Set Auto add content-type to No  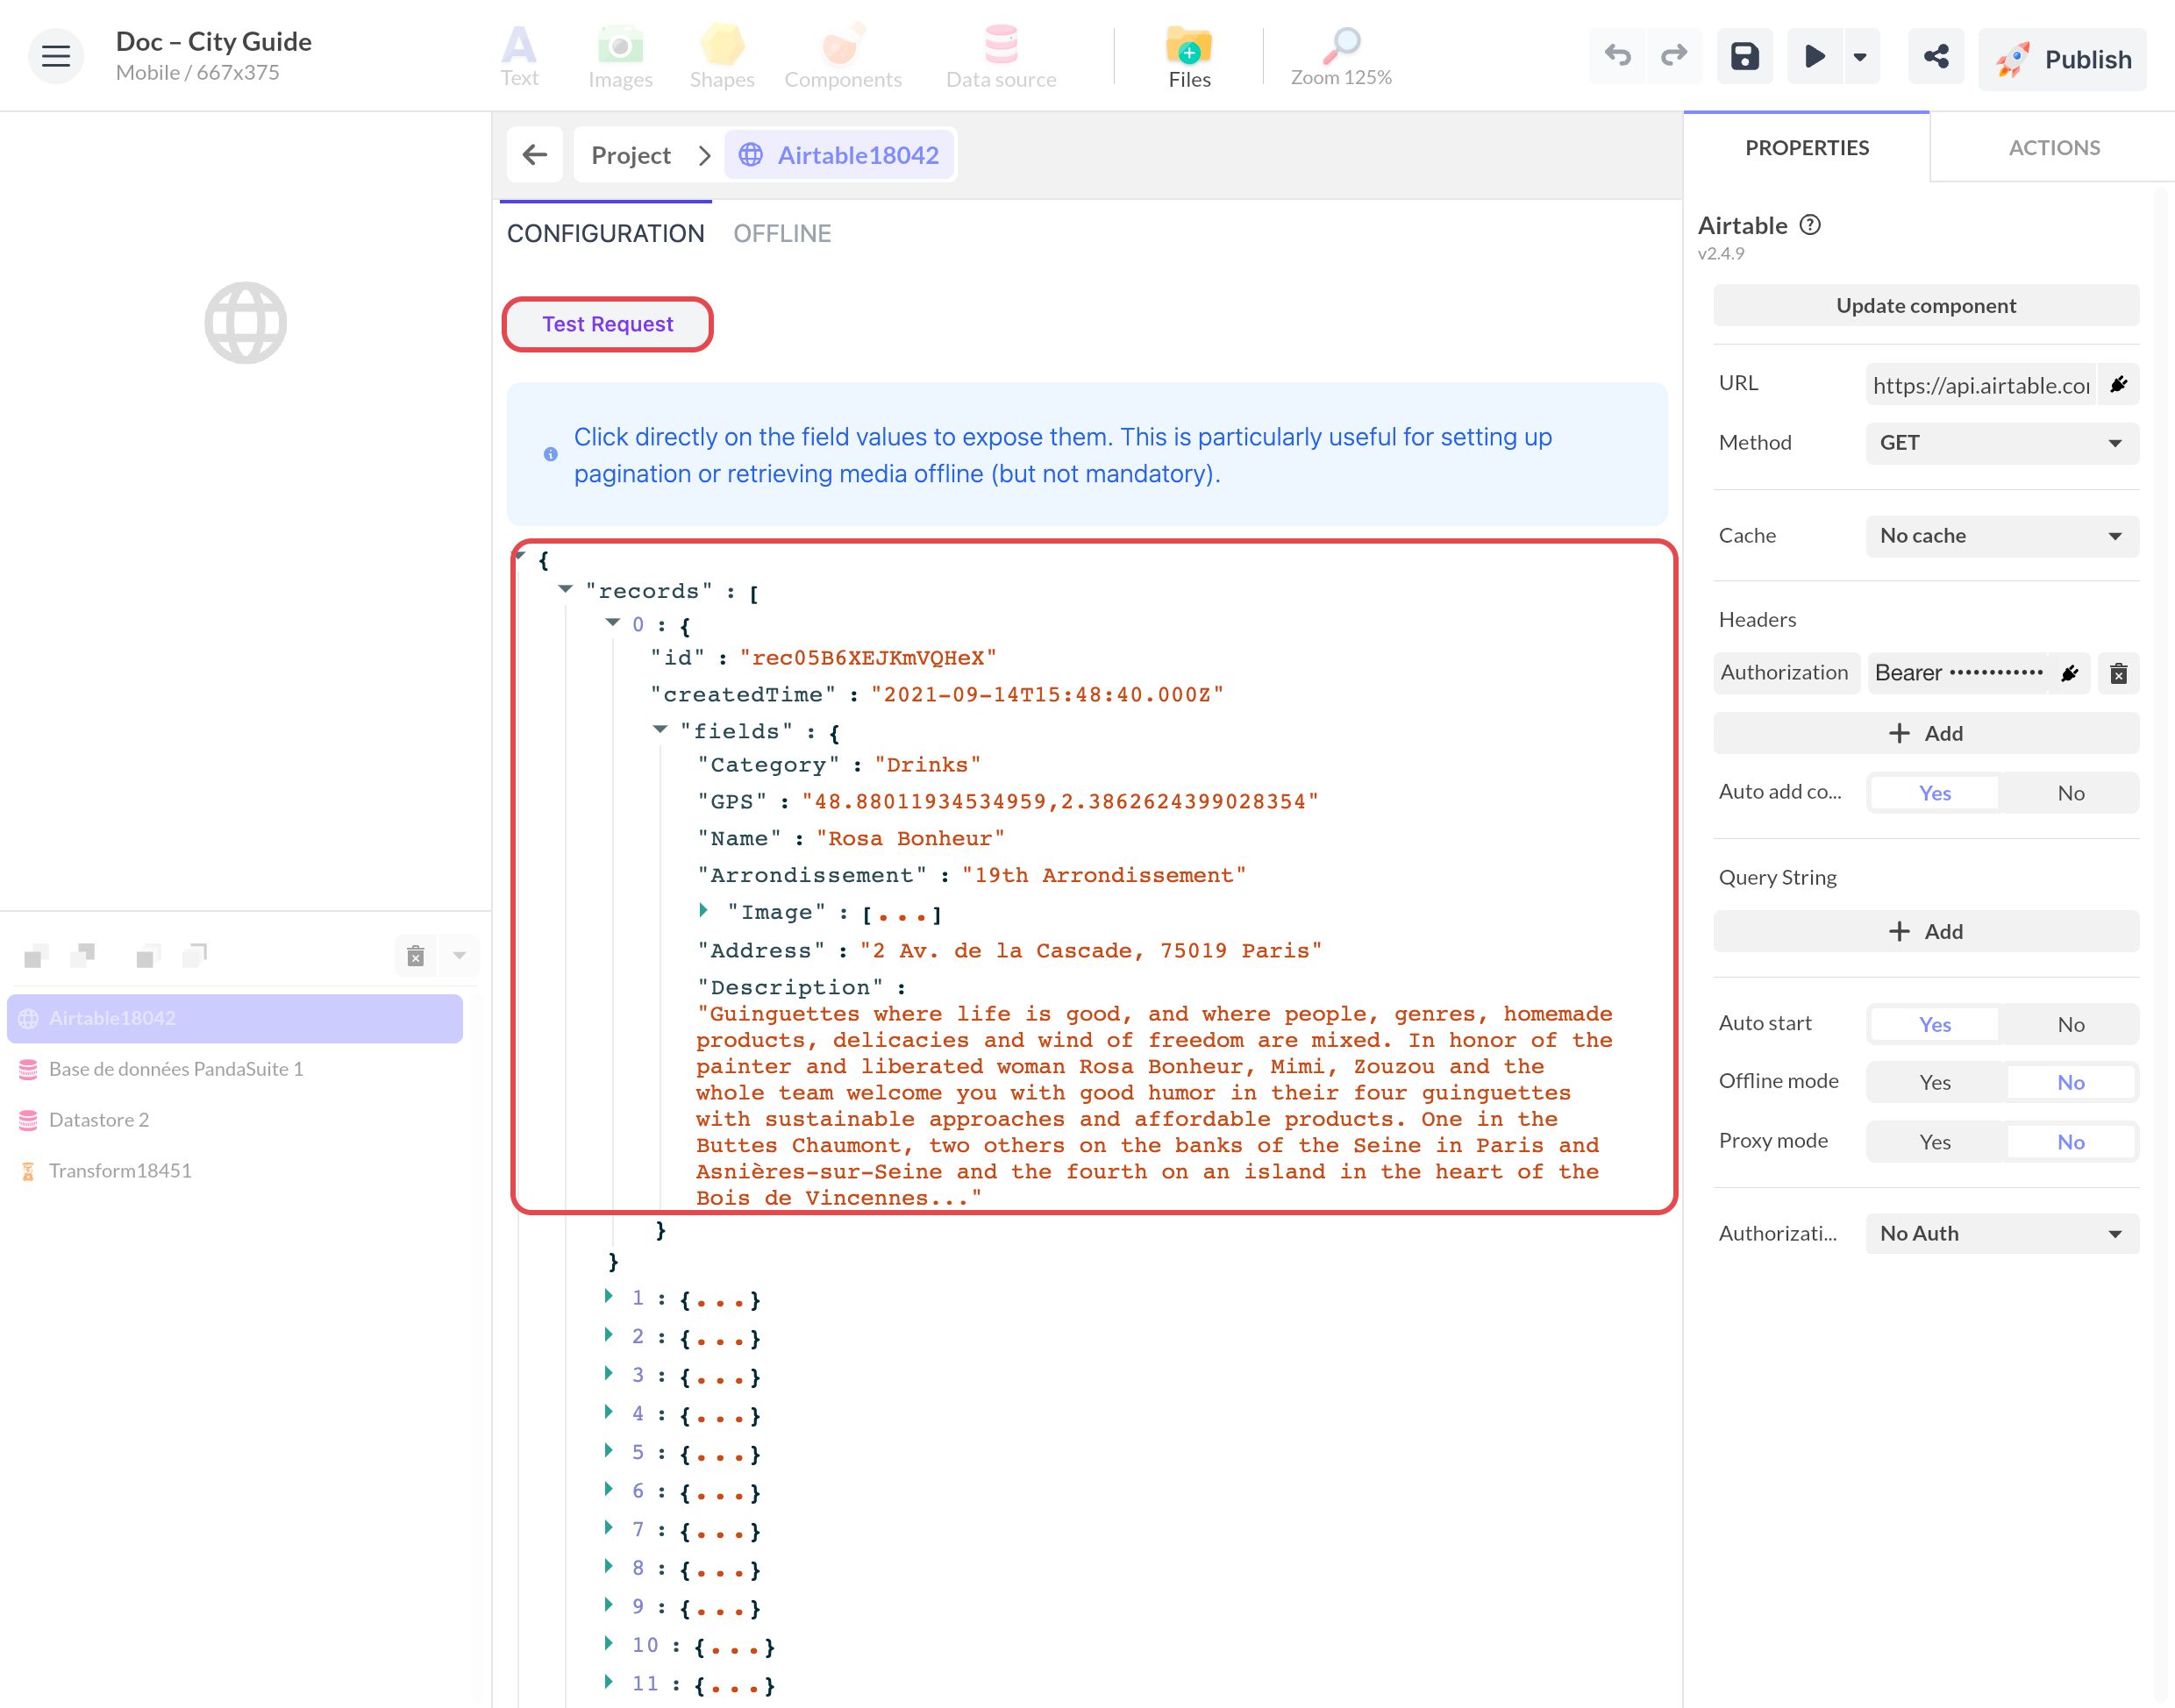click(2070, 793)
